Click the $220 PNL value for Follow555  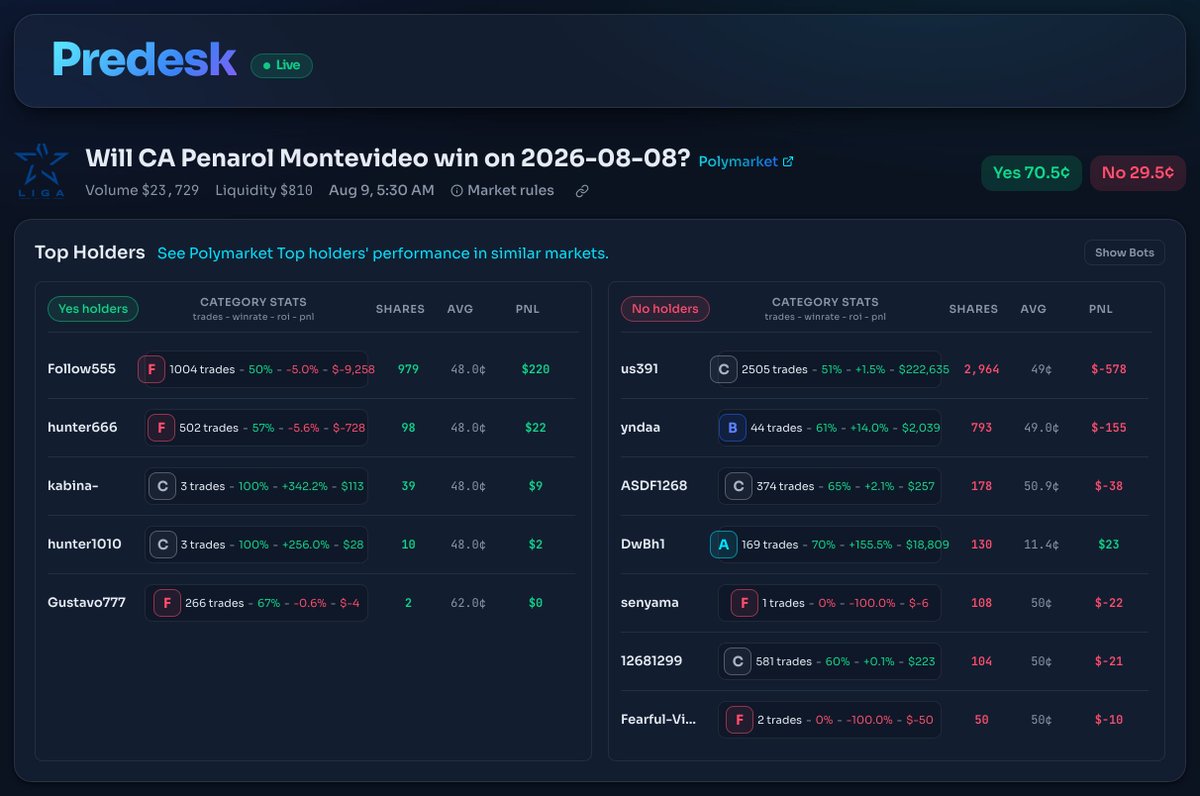[x=535, y=369]
